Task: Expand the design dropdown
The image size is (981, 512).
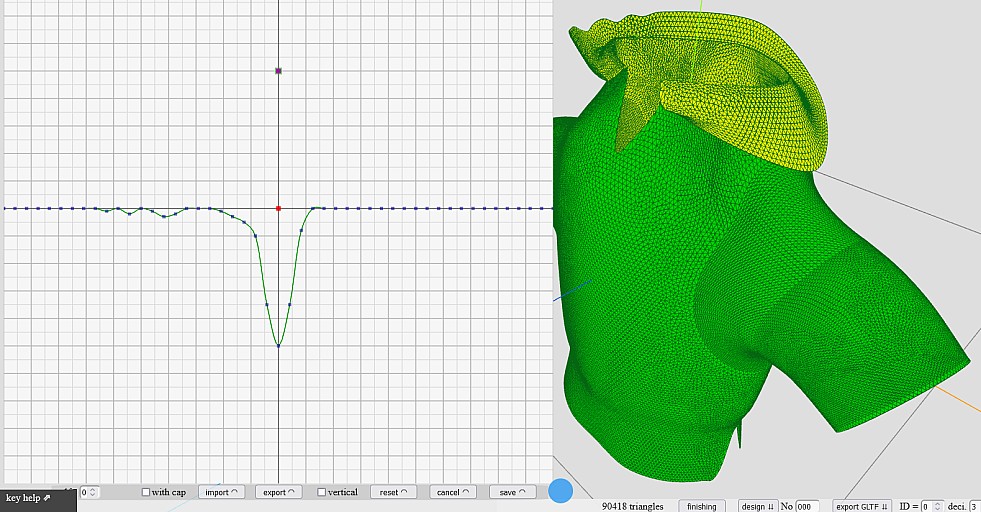Action: pos(758,506)
